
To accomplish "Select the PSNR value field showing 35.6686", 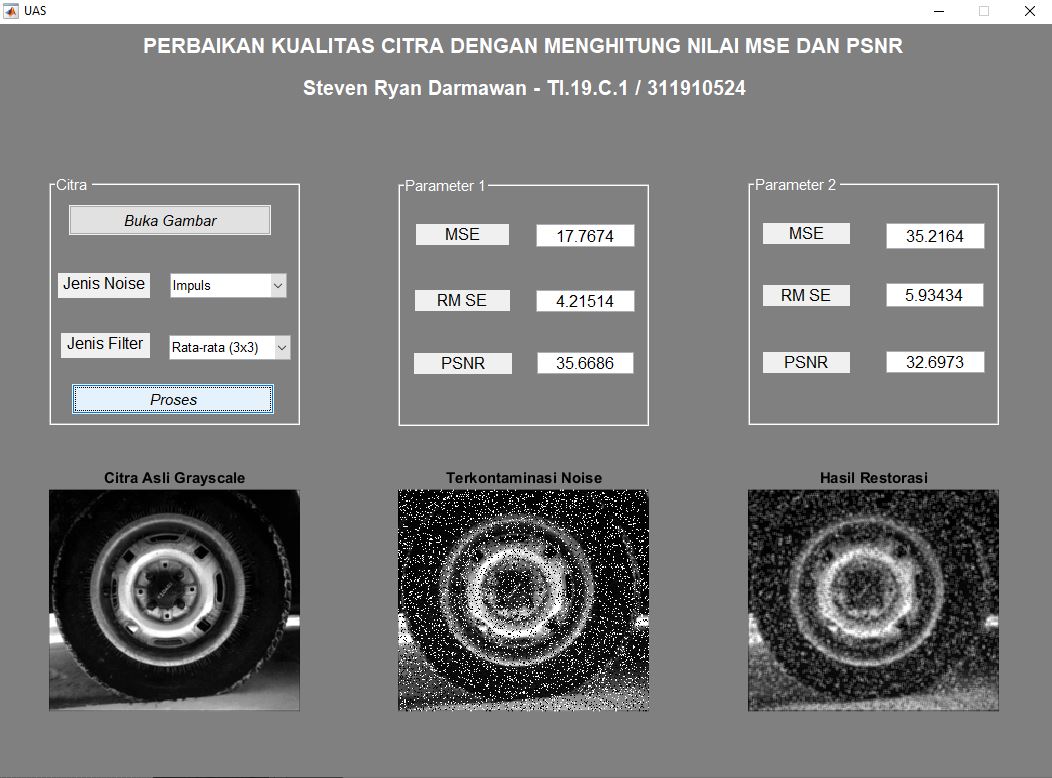I will coord(585,363).
